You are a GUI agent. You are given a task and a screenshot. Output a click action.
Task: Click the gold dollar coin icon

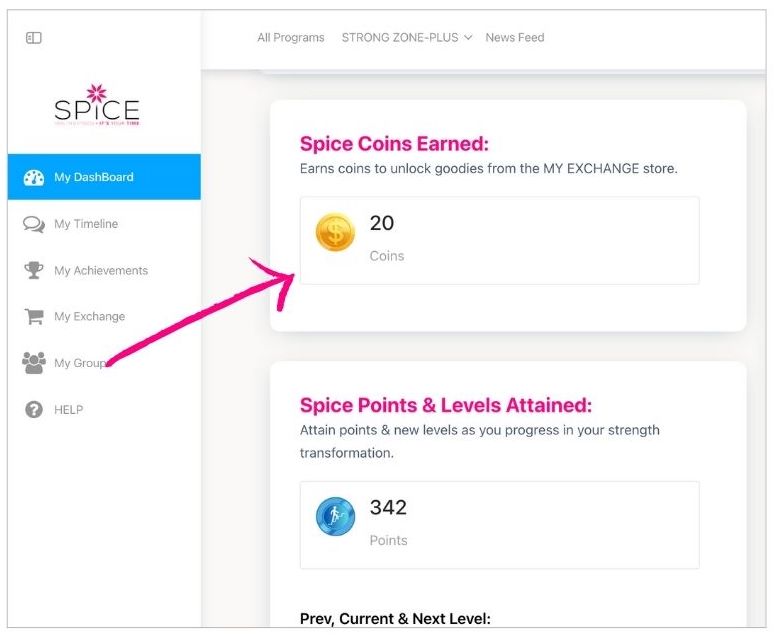click(335, 233)
